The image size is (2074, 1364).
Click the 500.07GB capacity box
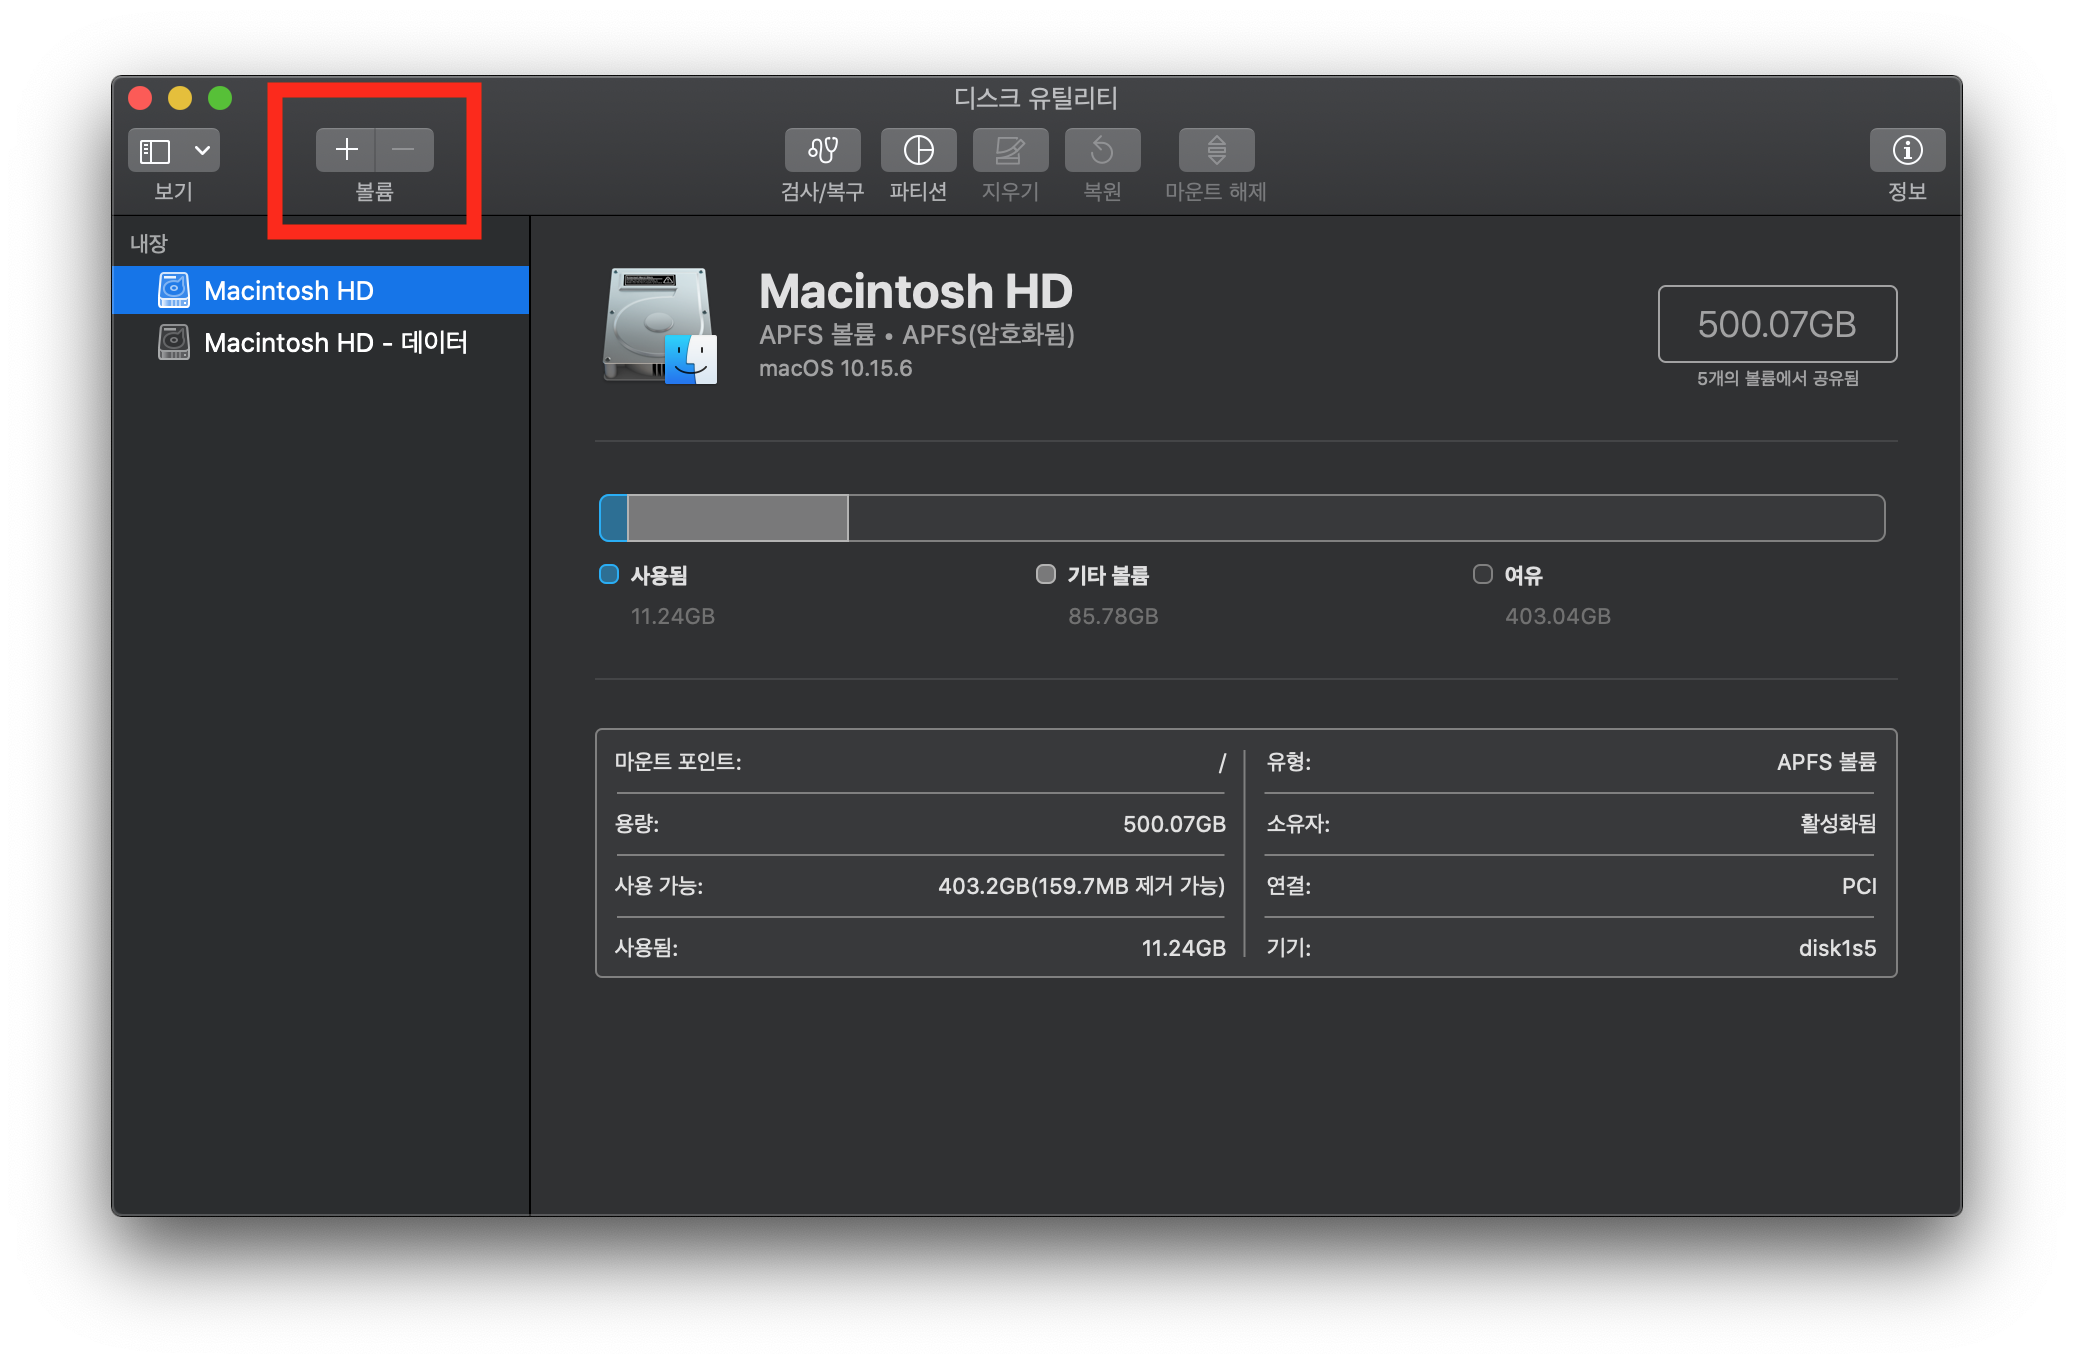pyautogui.click(x=1777, y=324)
